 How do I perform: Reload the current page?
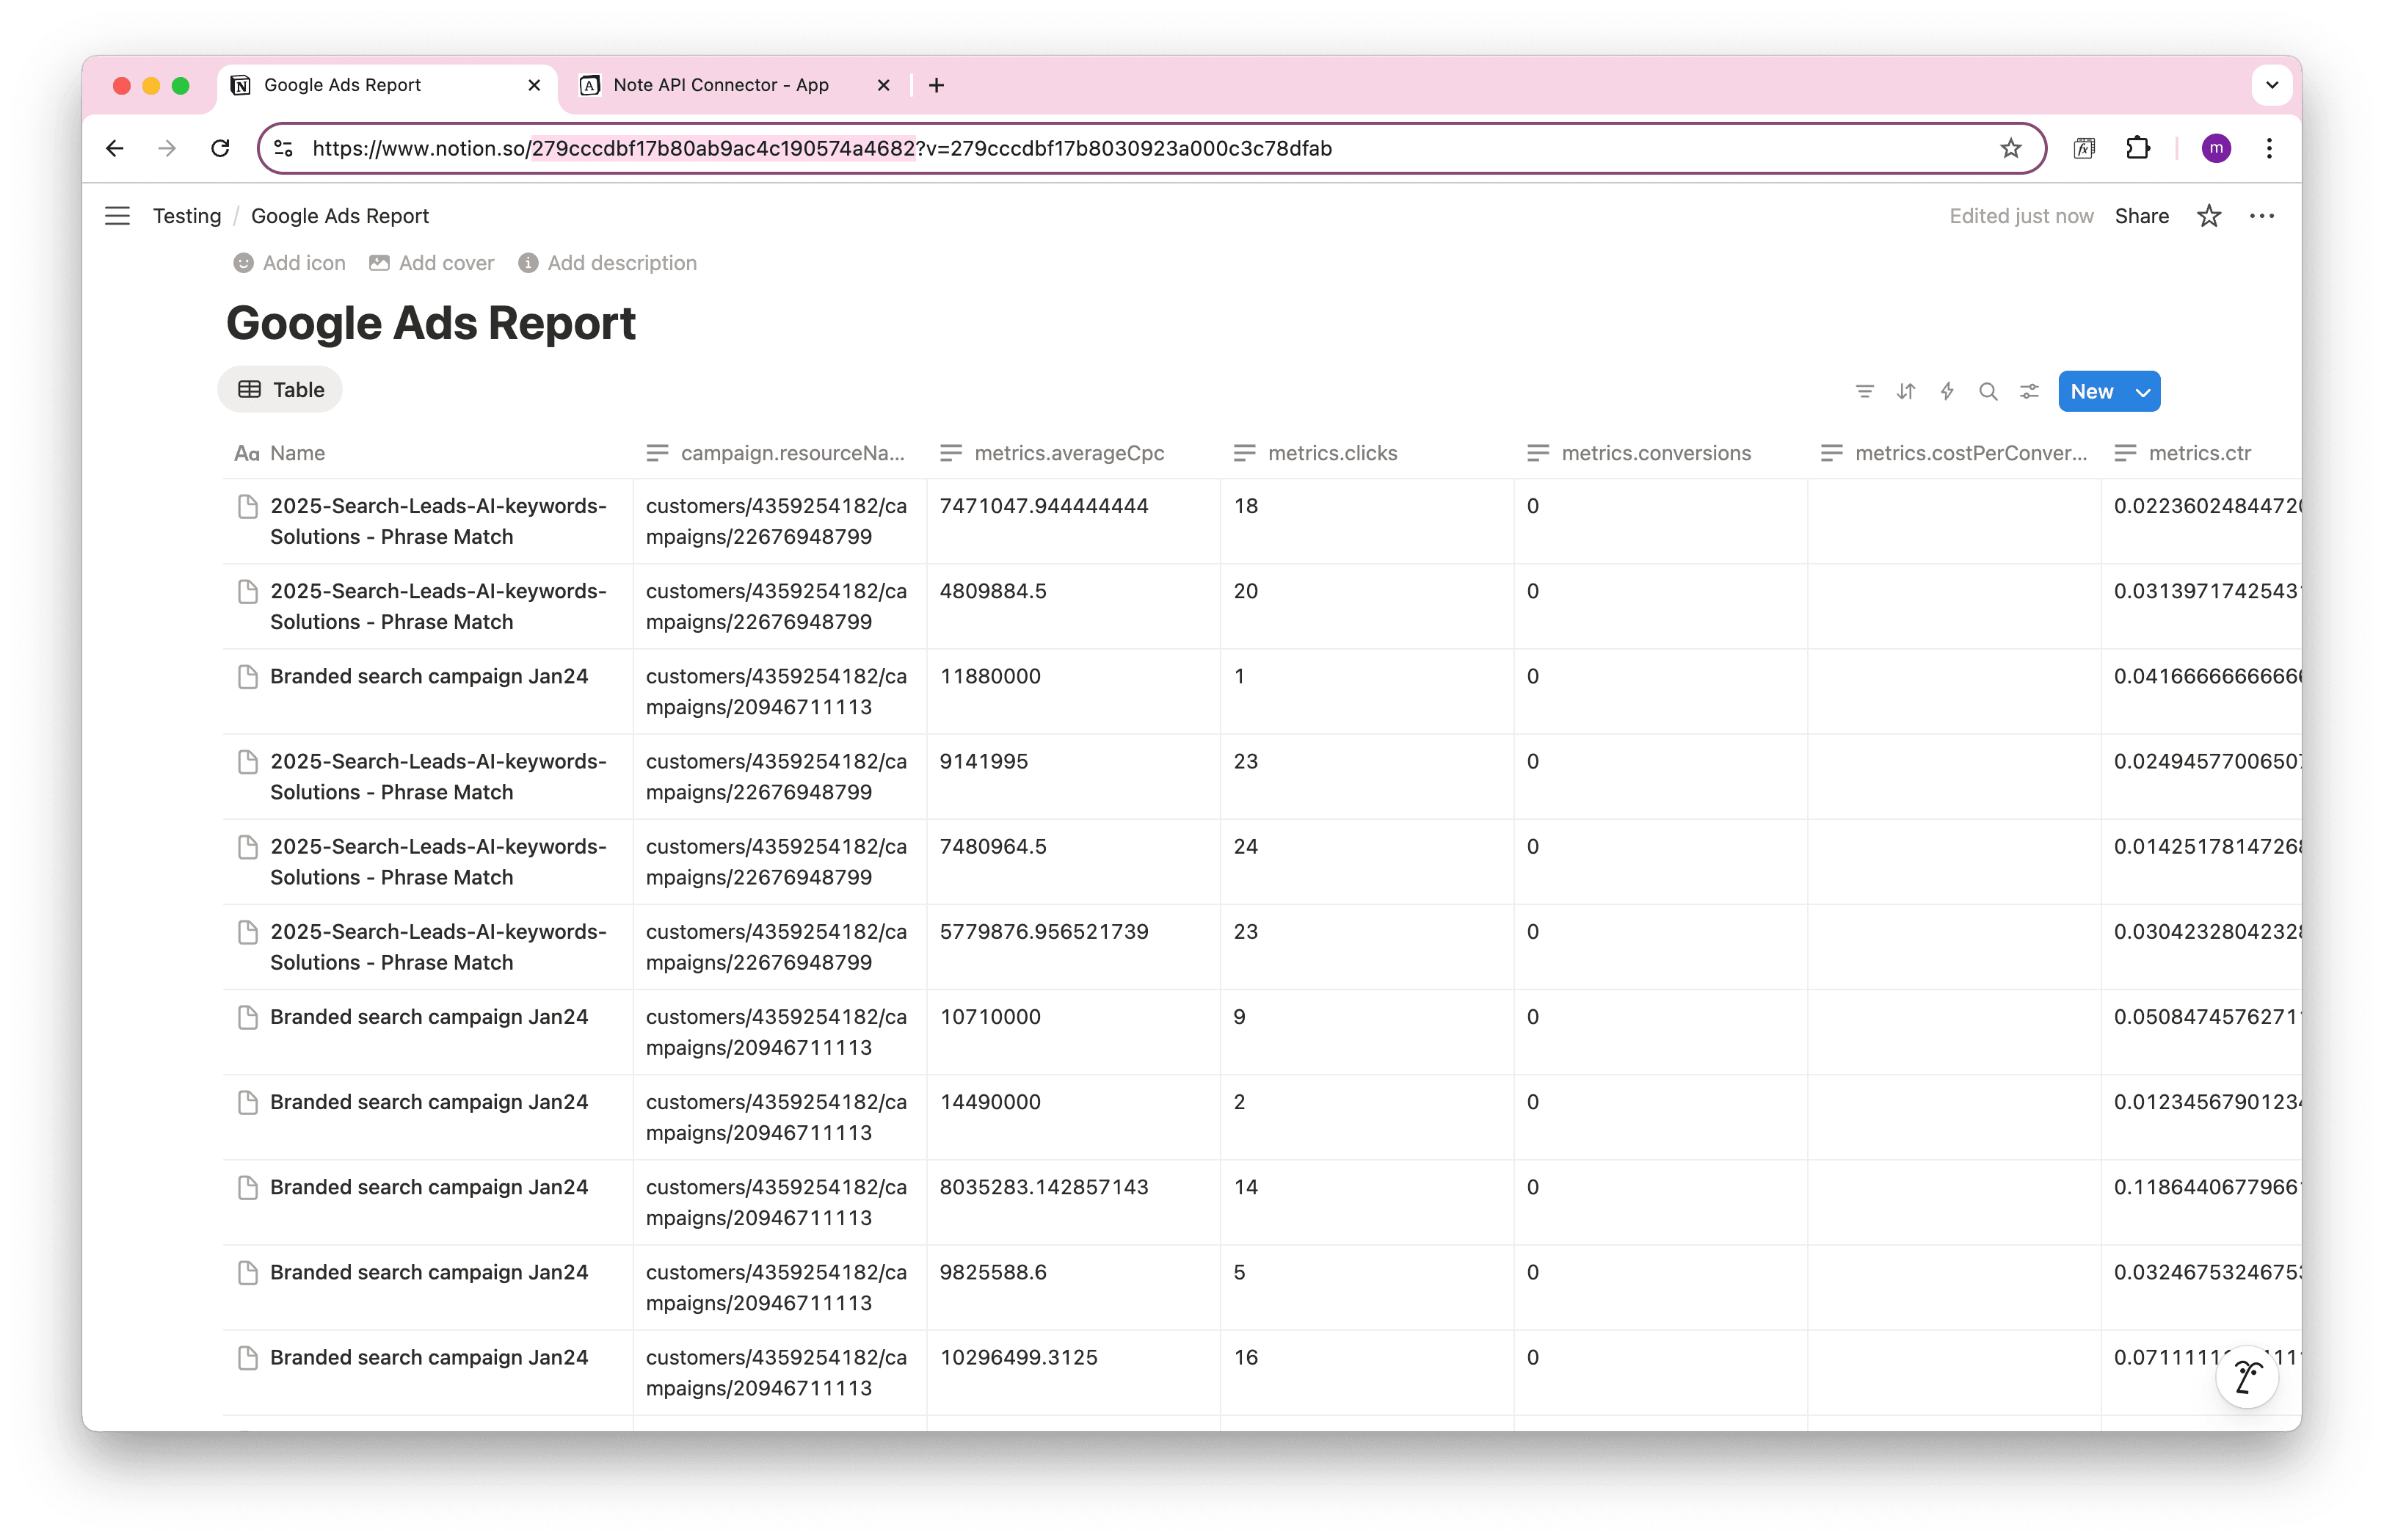pos(220,148)
